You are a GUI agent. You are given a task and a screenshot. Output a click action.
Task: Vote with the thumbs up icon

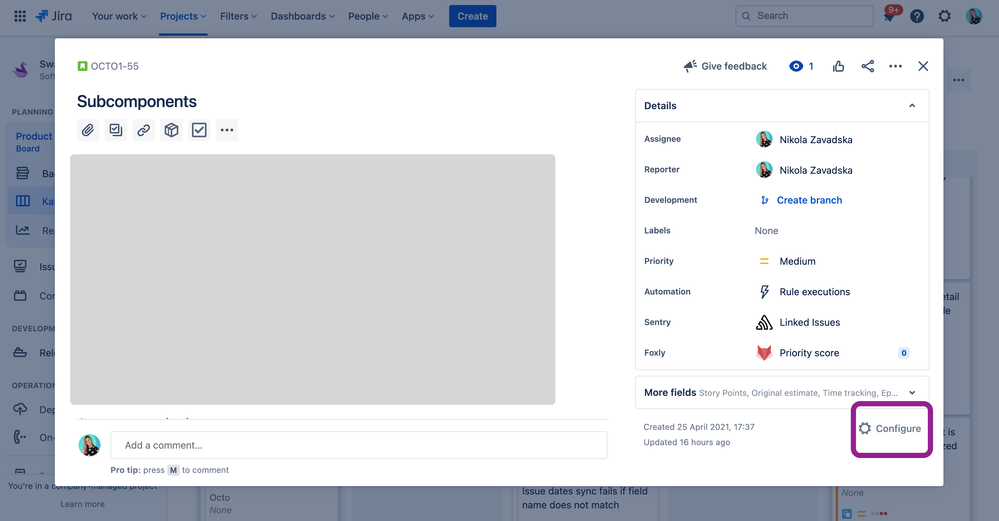click(x=838, y=66)
